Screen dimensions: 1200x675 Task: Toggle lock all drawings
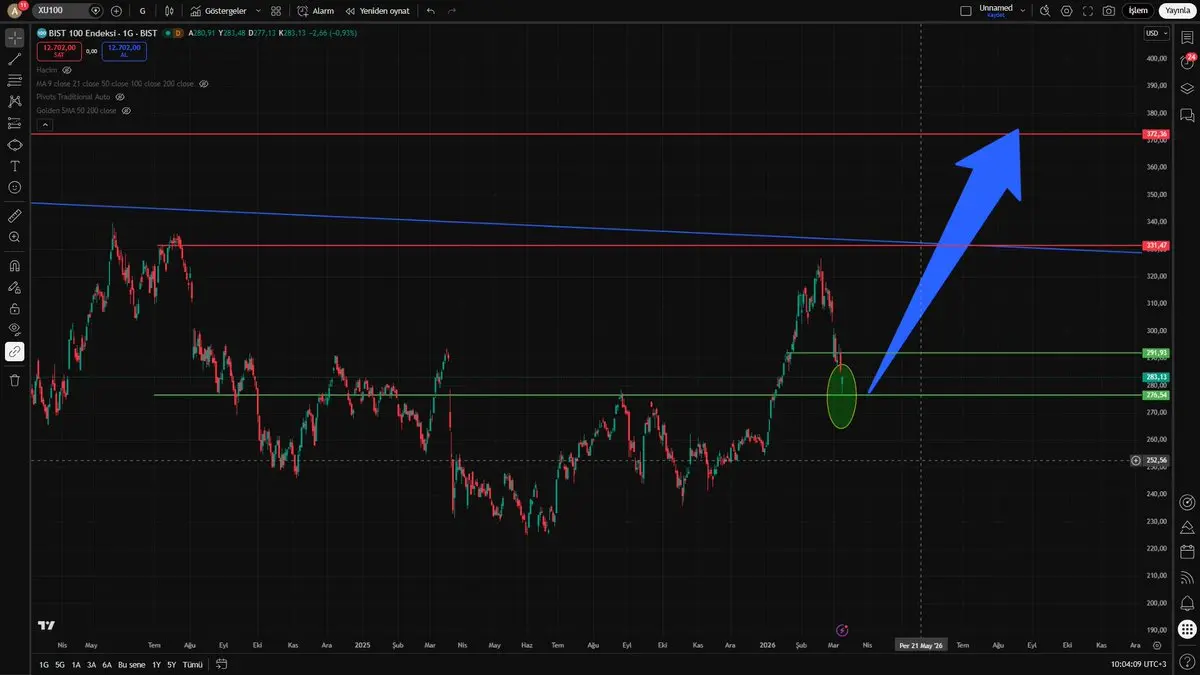[x=15, y=308]
